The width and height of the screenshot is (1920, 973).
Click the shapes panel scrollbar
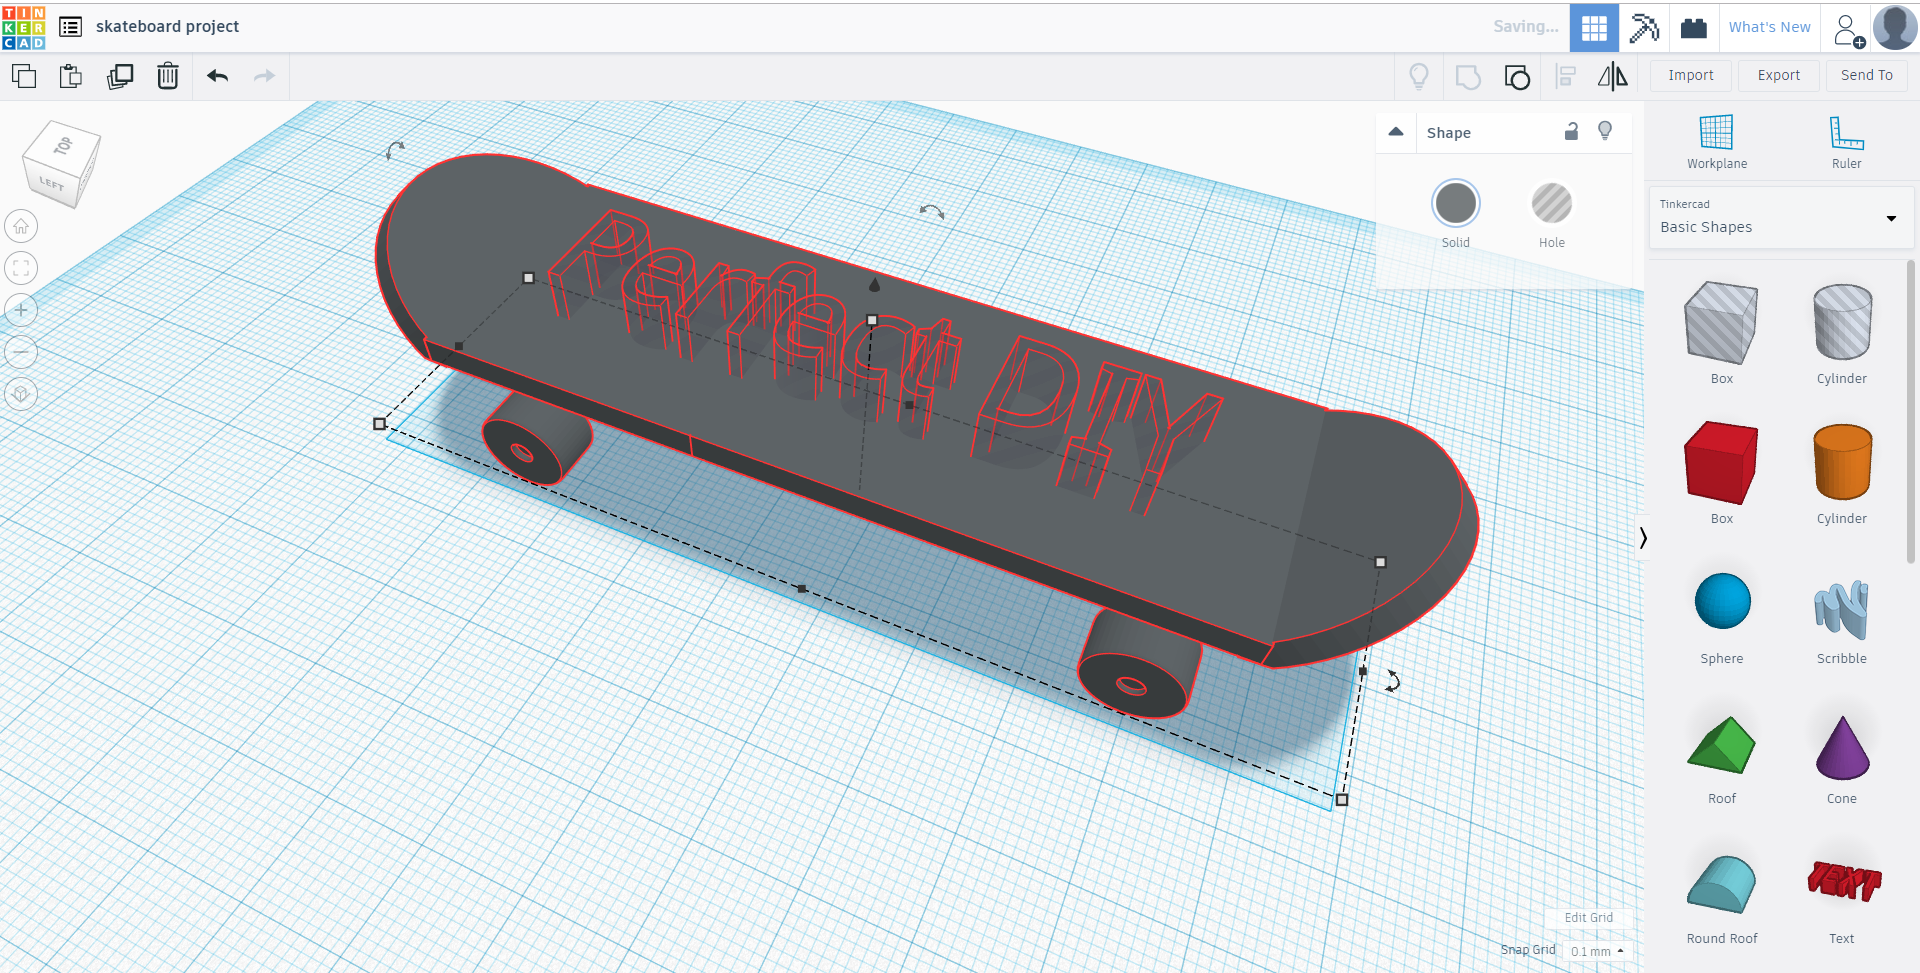click(x=1911, y=410)
